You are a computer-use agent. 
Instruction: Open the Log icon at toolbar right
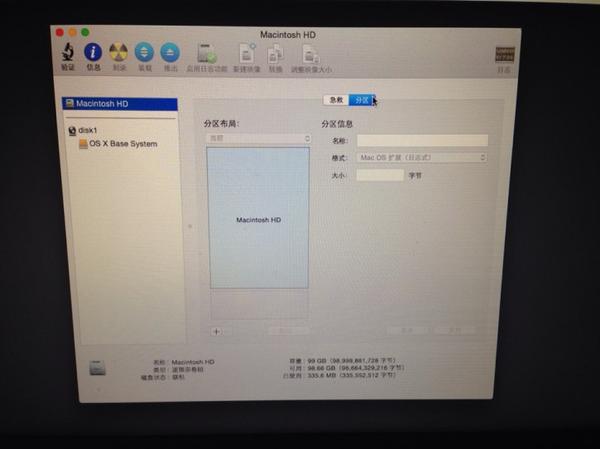(x=505, y=55)
